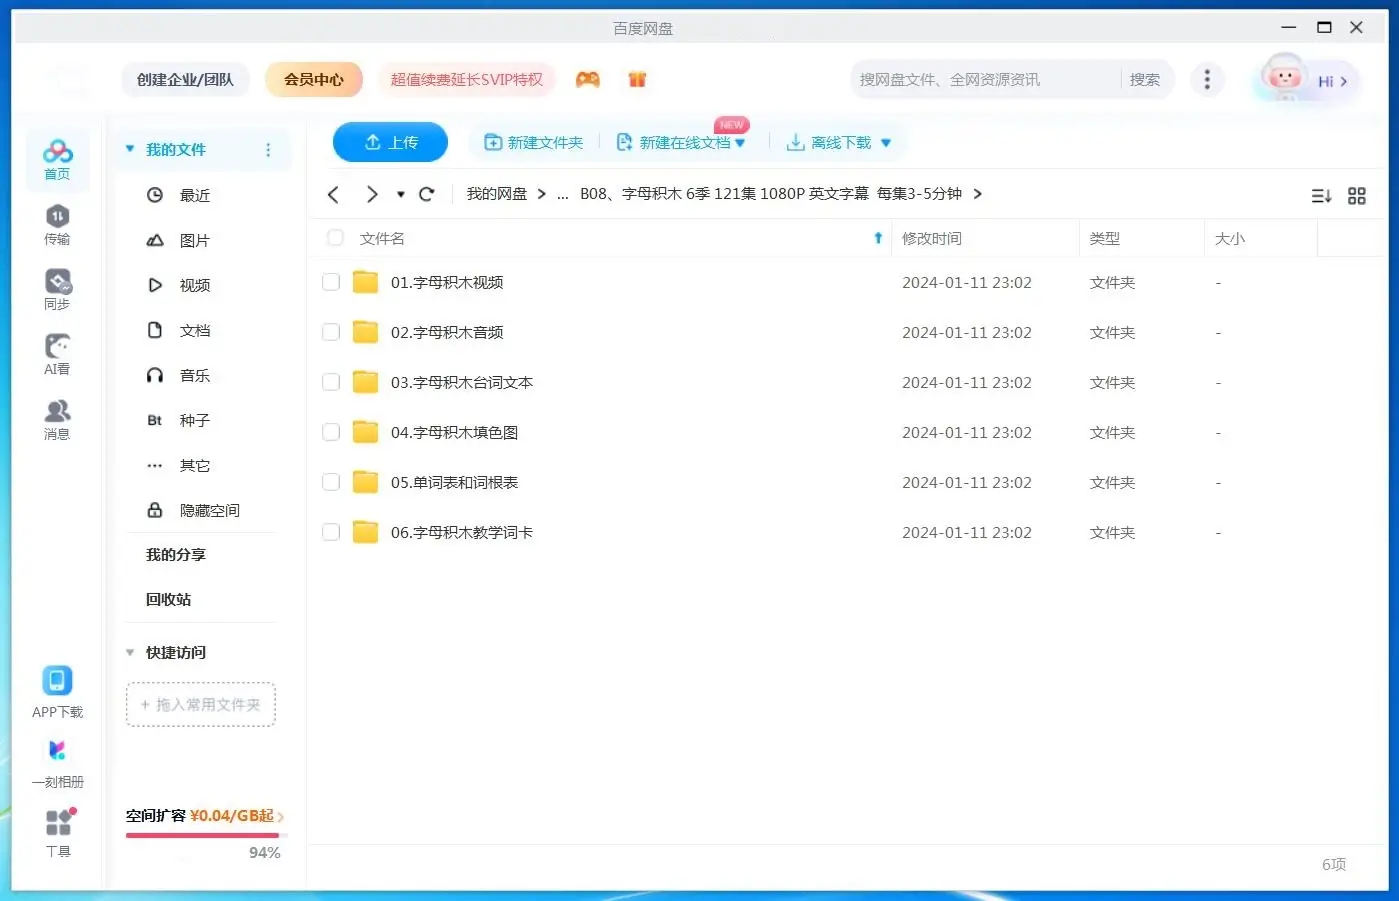Switch to grid view icon
Screen dimensions: 1399x901
tap(1356, 196)
